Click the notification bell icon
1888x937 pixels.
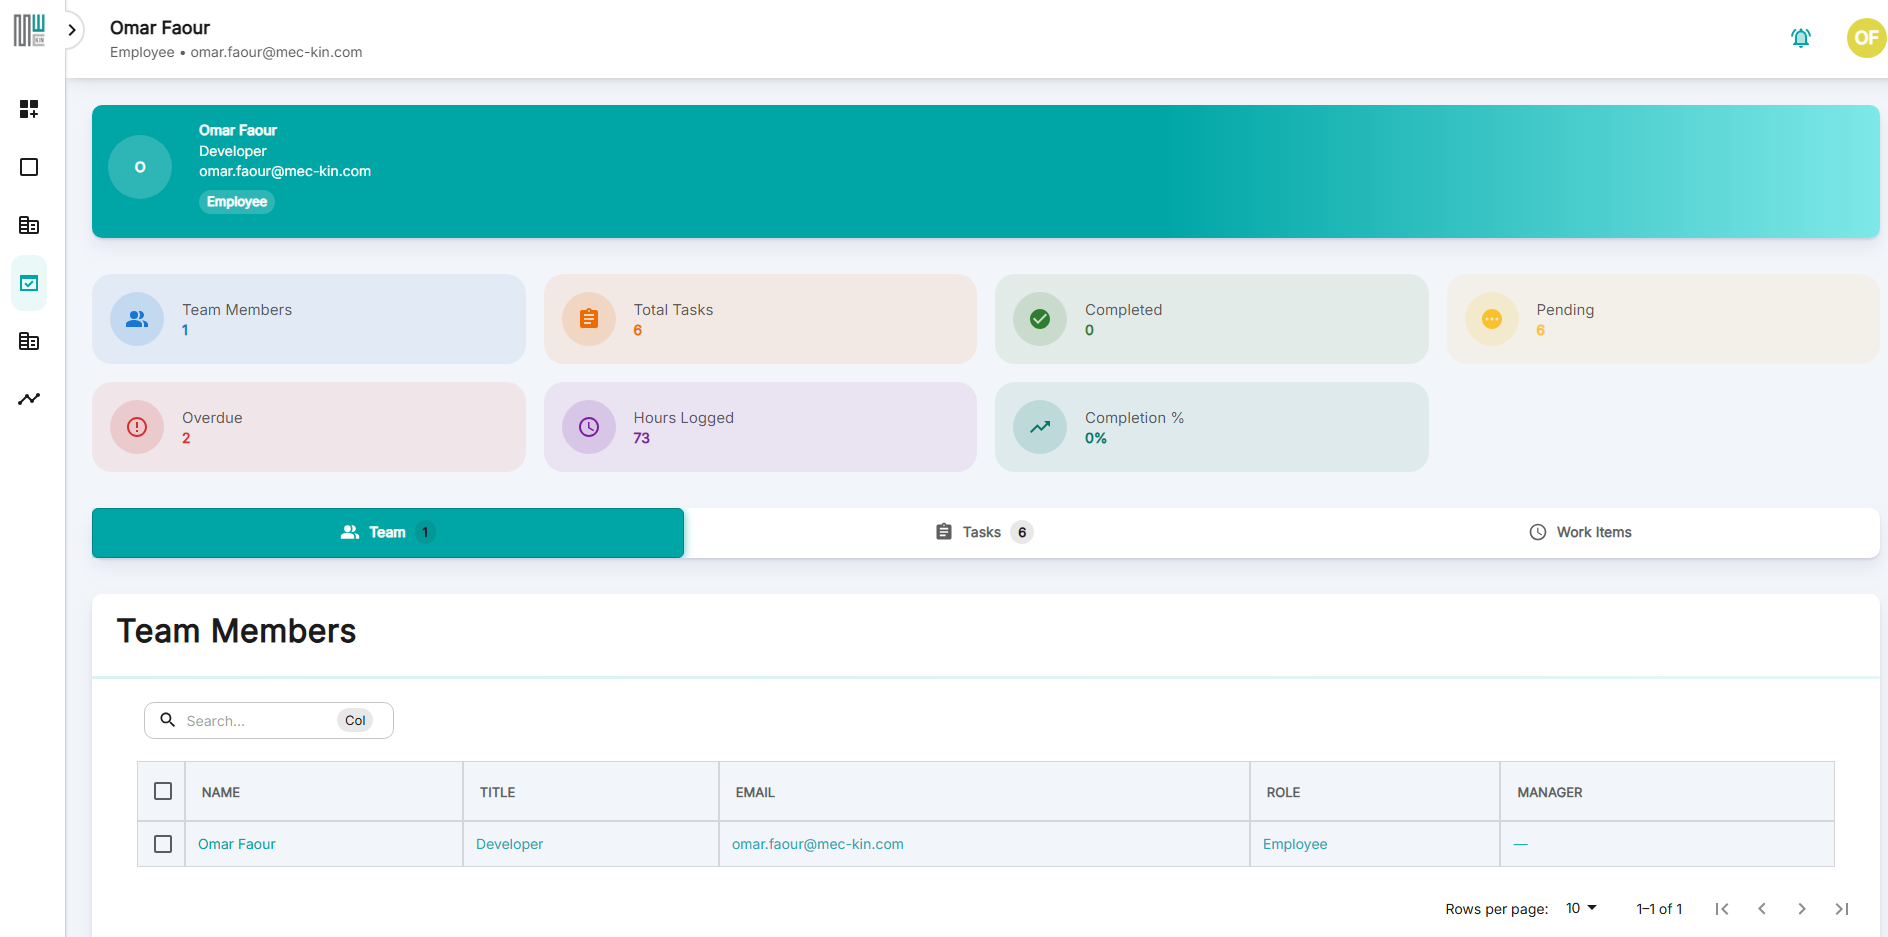[1800, 38]
